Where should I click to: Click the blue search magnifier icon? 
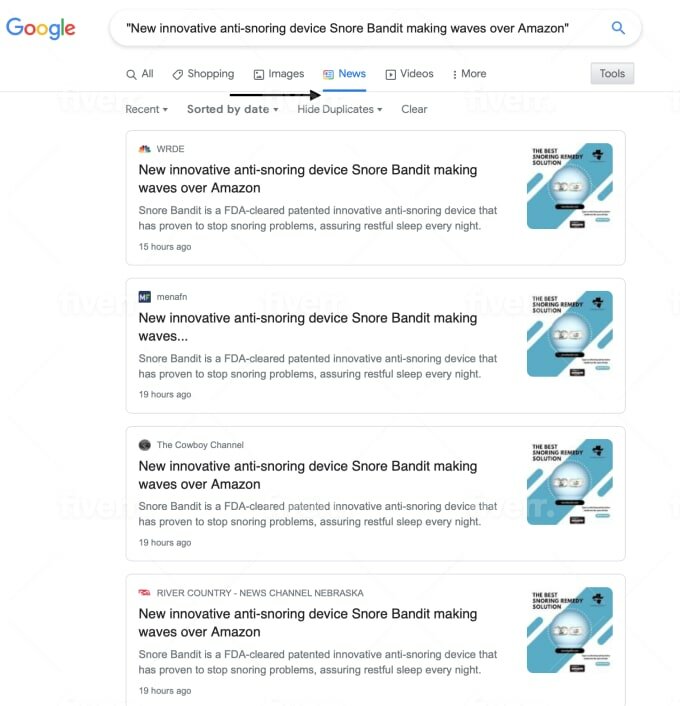point(618,28)
